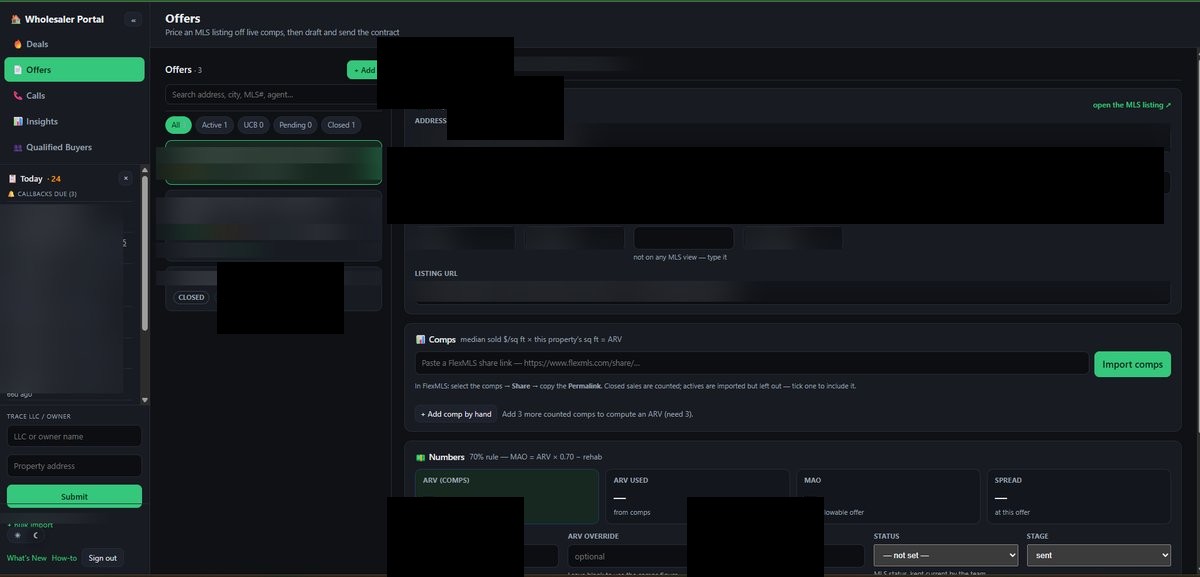Click the ARV USED card
The width and height of the screenshot is (1200, 577).
click(x=697, y=496)
